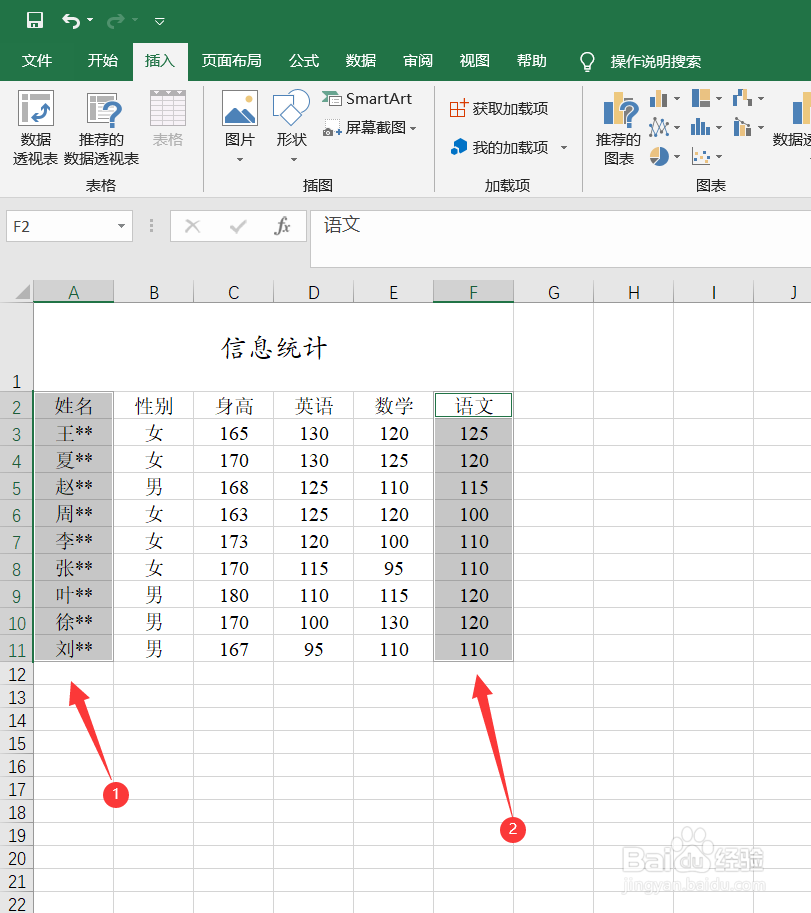Click the cell with name 王**
The width and height of the screenshot is (811, 913).
click(x=73, y=433)
